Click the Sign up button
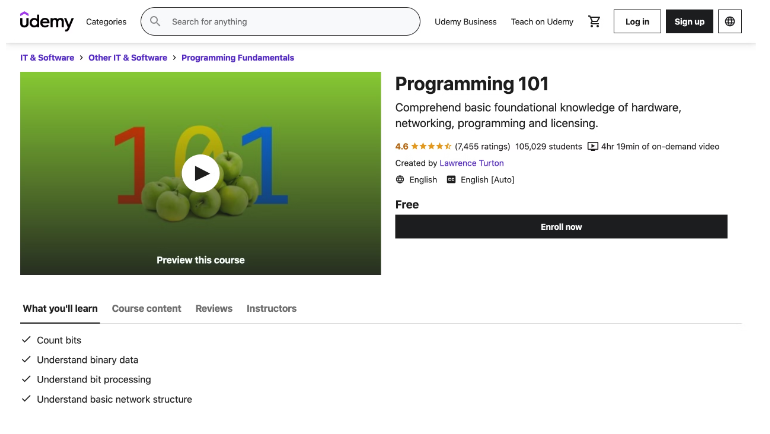 click(x=689, y=21)
